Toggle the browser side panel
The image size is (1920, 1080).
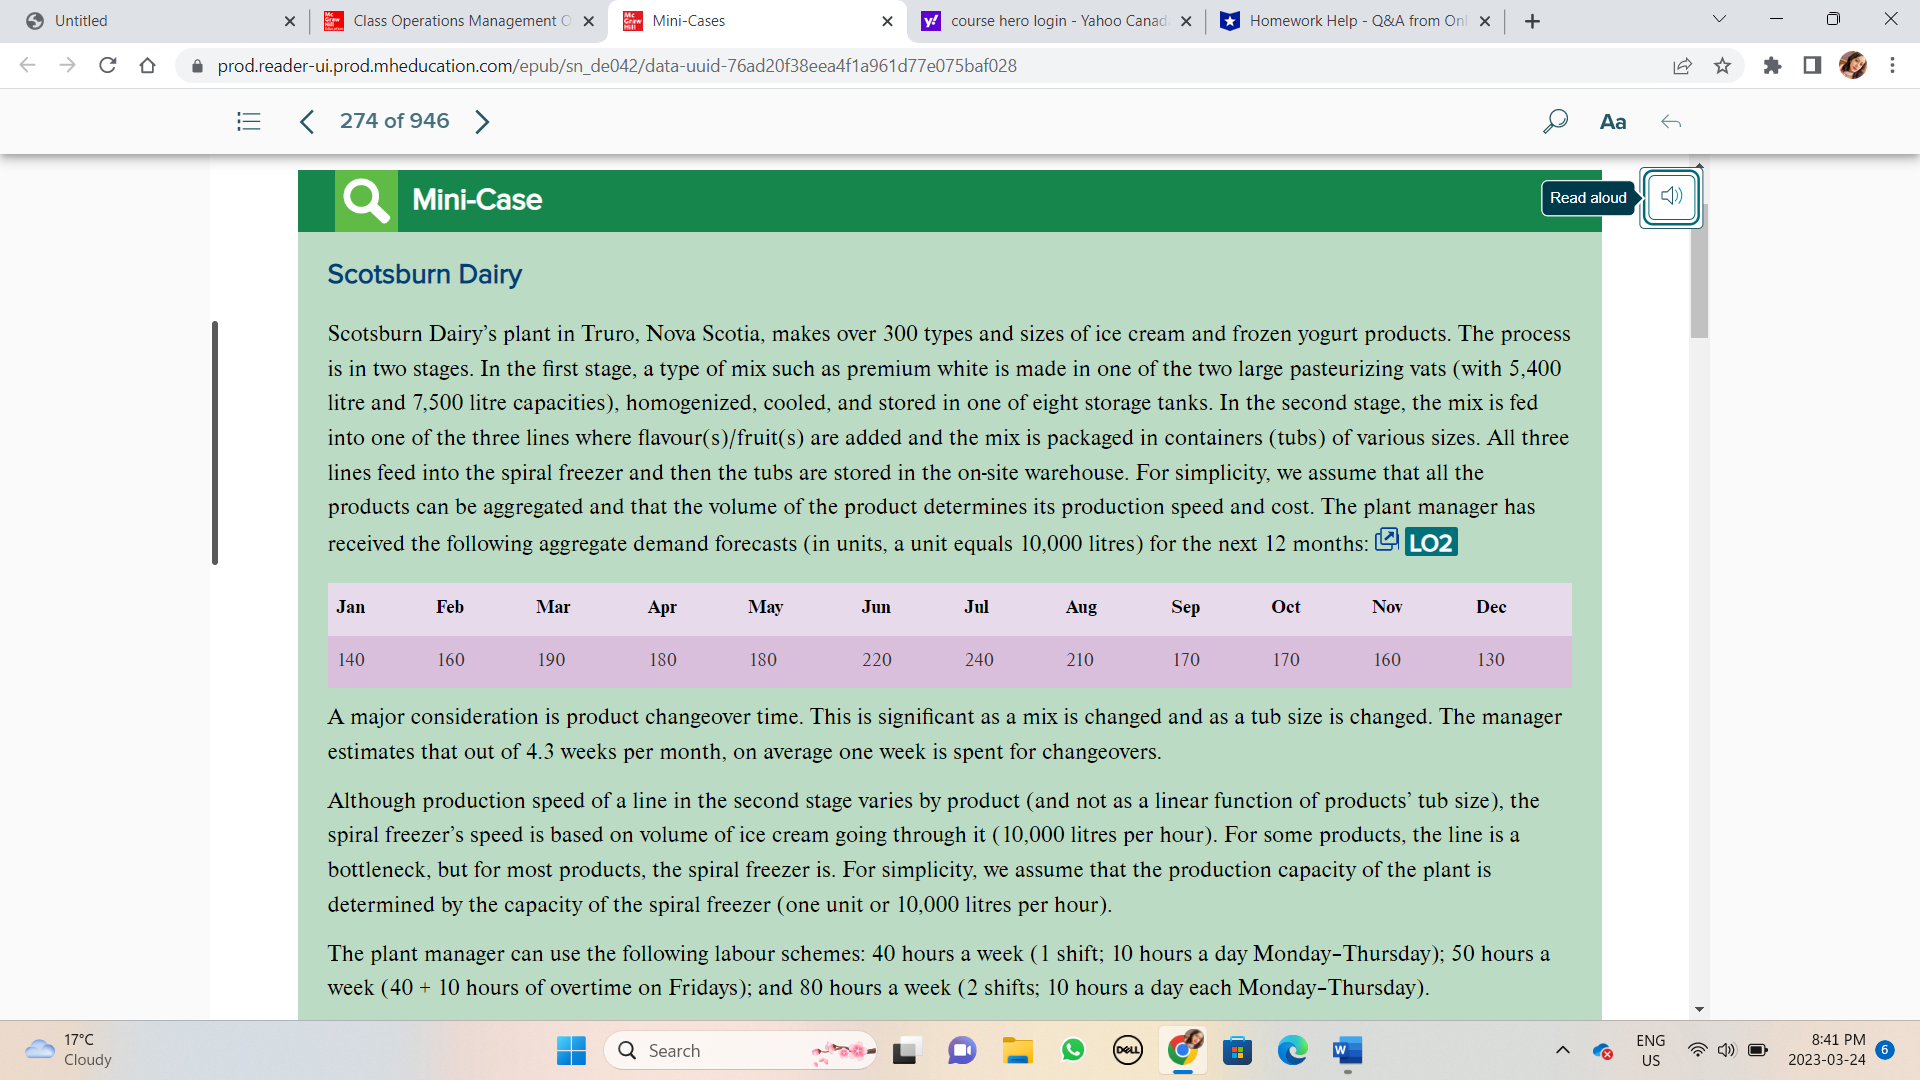1811,66
